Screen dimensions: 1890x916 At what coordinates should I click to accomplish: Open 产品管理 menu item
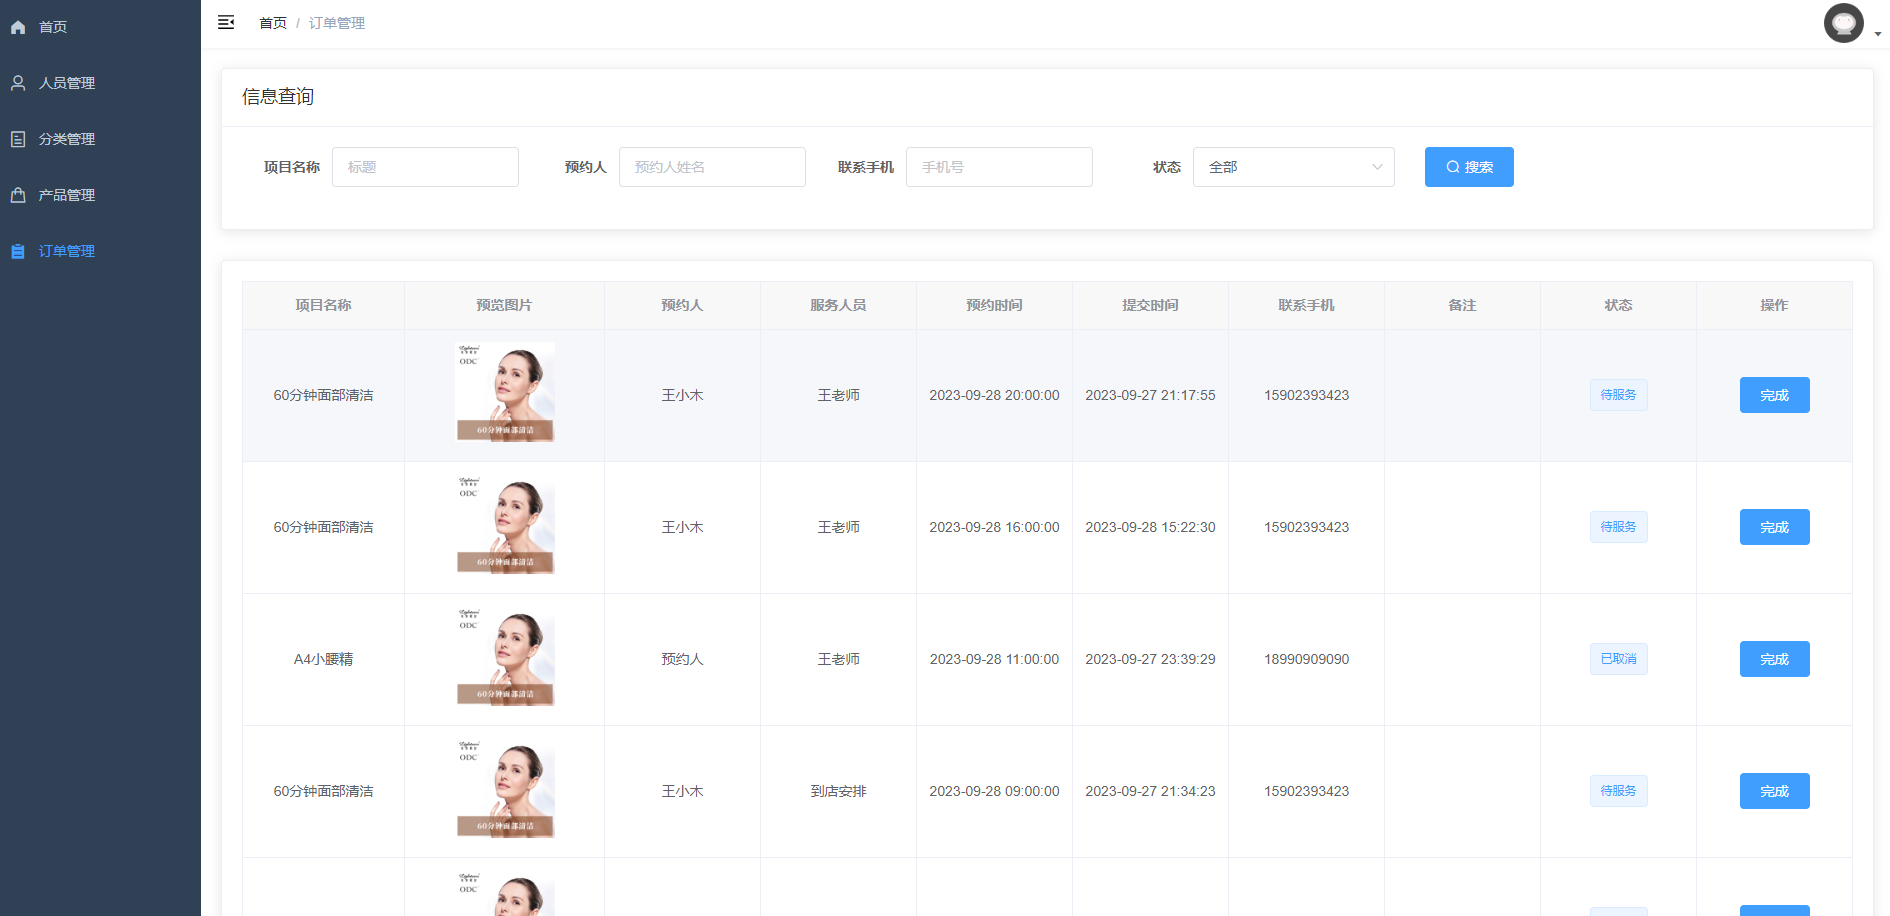(100, 195)
